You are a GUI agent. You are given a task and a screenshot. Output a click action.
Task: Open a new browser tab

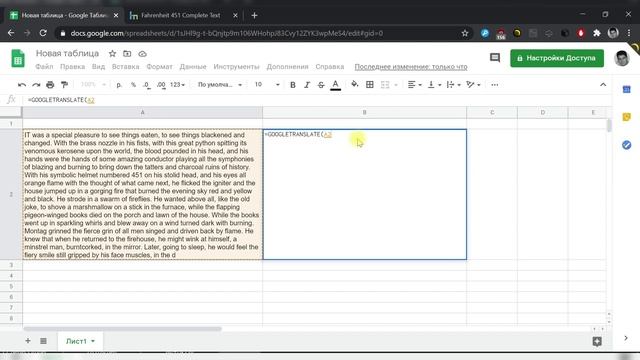[254, 16]
